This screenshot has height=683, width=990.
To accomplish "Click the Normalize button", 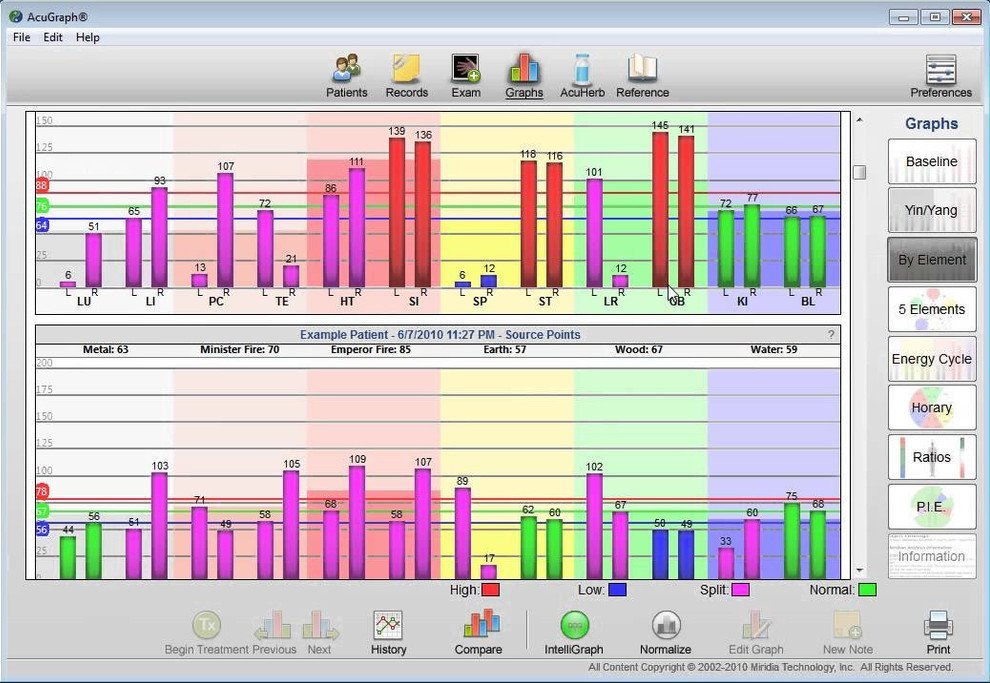I will [665, 633].
